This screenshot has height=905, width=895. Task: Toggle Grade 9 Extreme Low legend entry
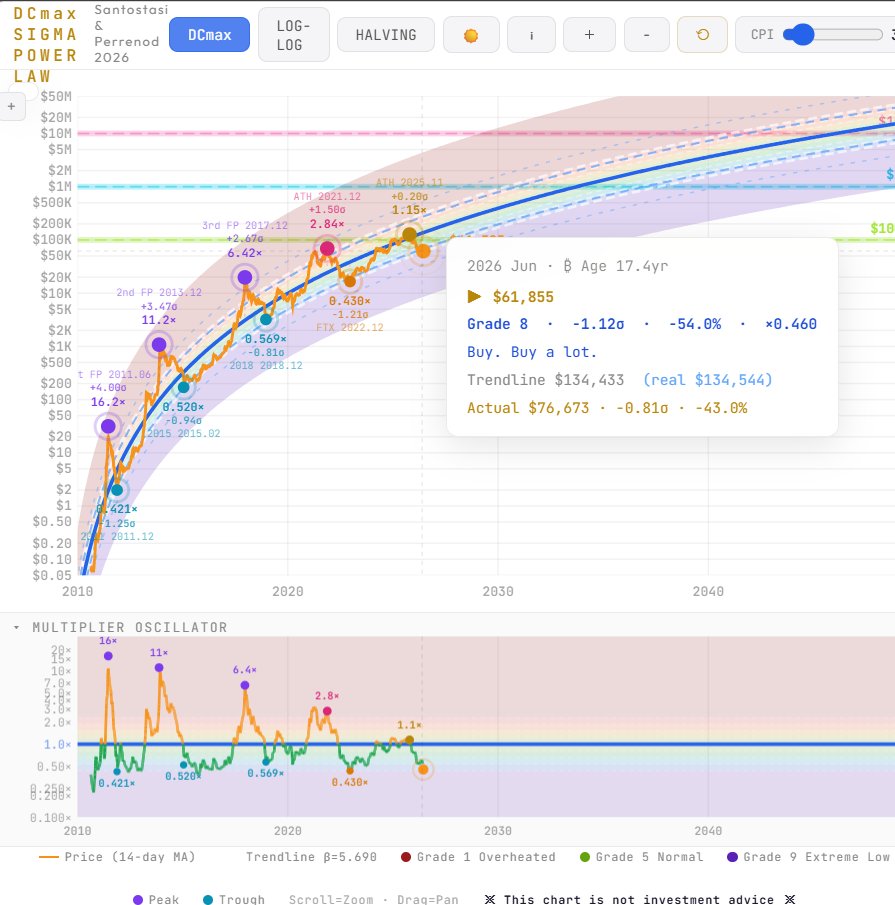click(x=808, y=857)
